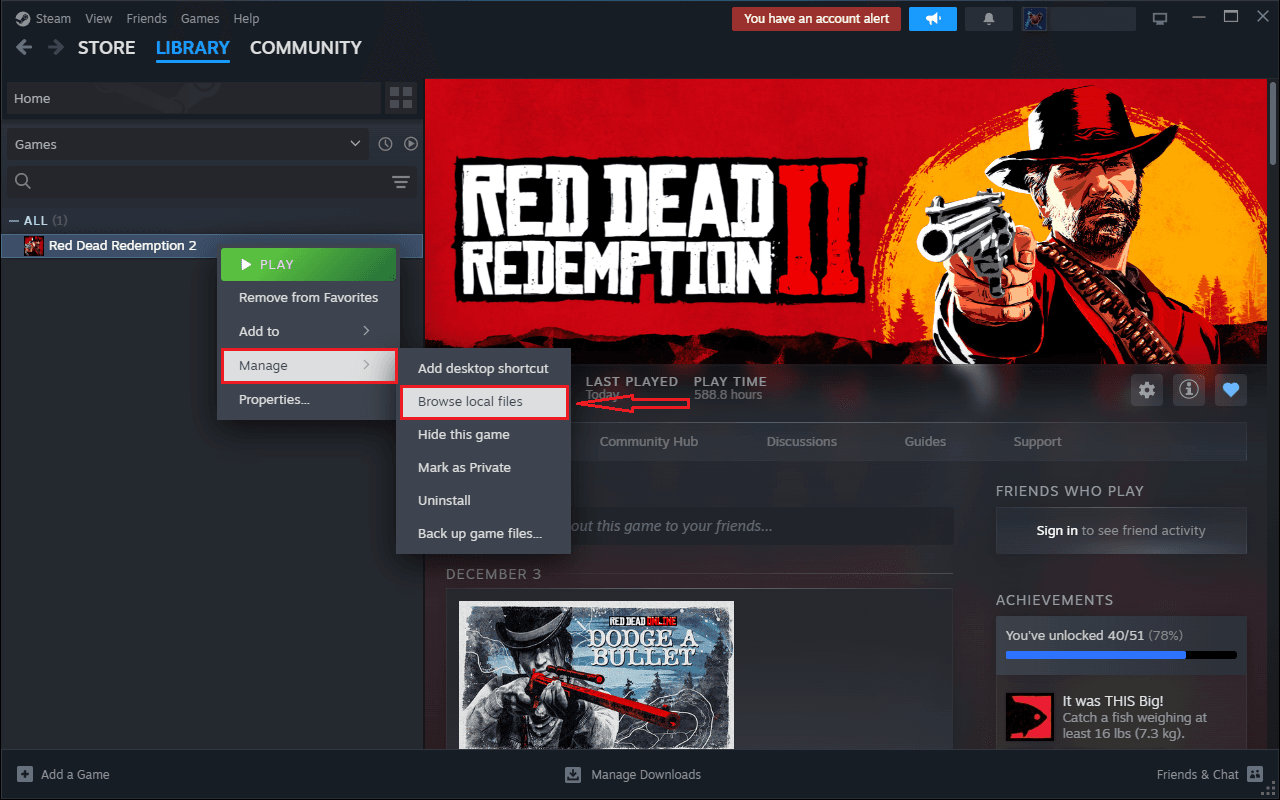The width and height of the screenshot is (1280, 800).
Task: Select Mark as Private
Action: click(462, 467)
